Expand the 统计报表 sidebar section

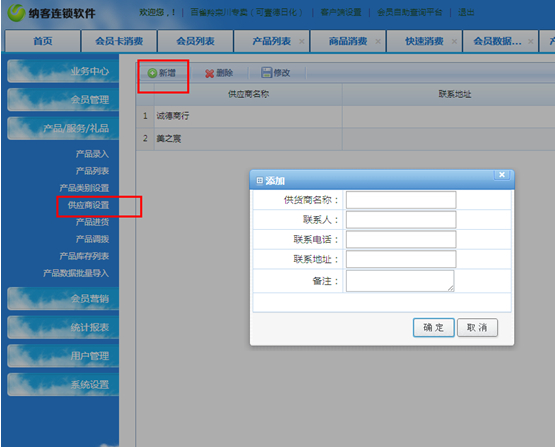click(x=63, y=327)
